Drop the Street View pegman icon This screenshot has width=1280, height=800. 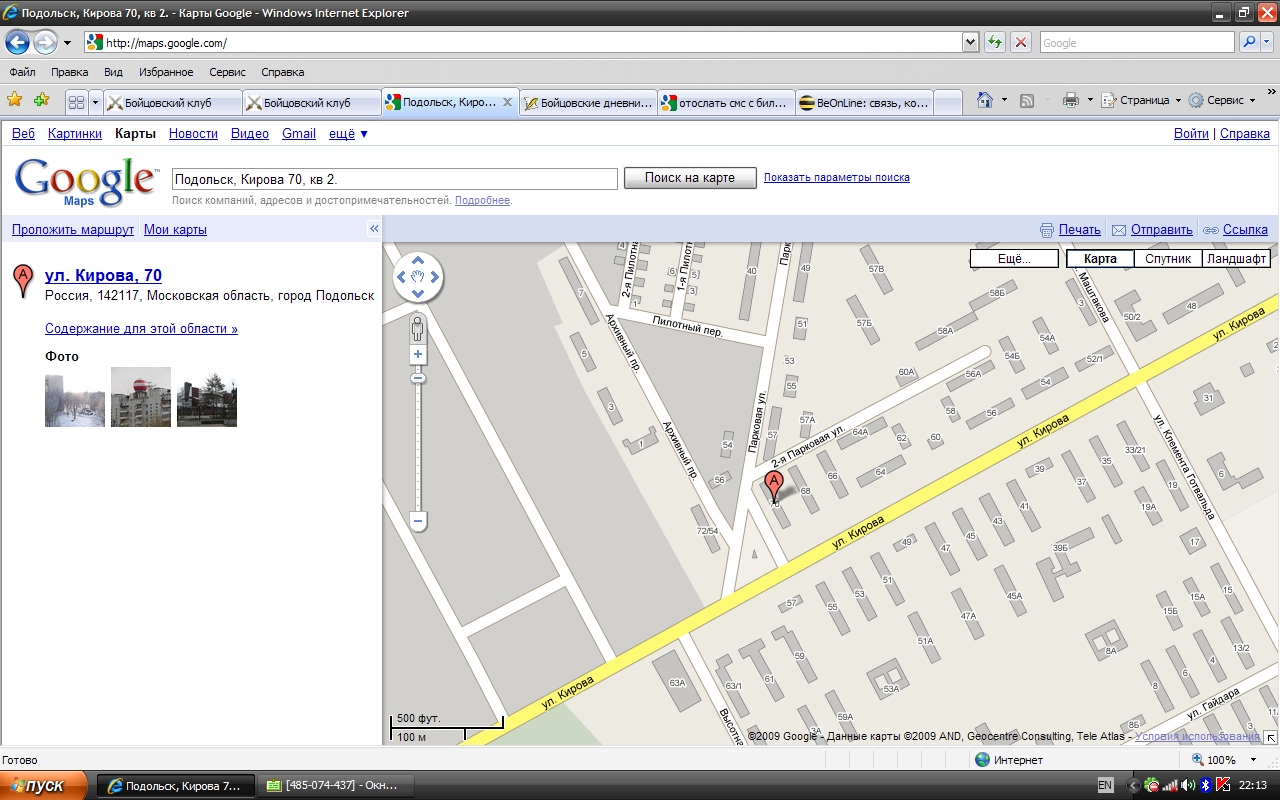coord(418,327)
